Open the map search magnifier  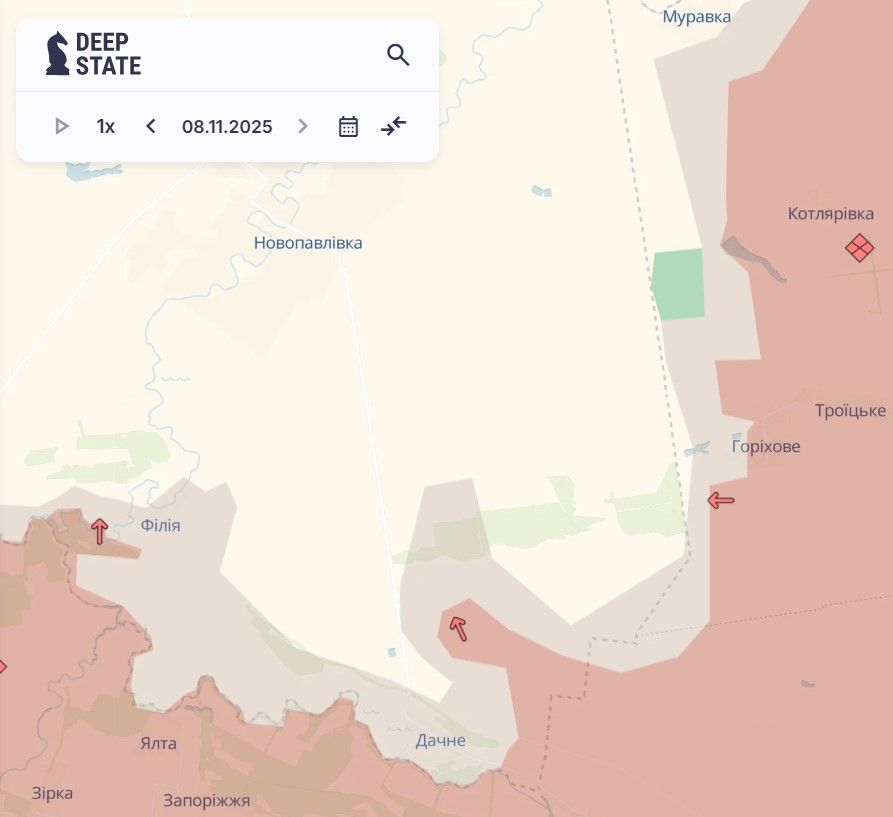tap(398, 55)
